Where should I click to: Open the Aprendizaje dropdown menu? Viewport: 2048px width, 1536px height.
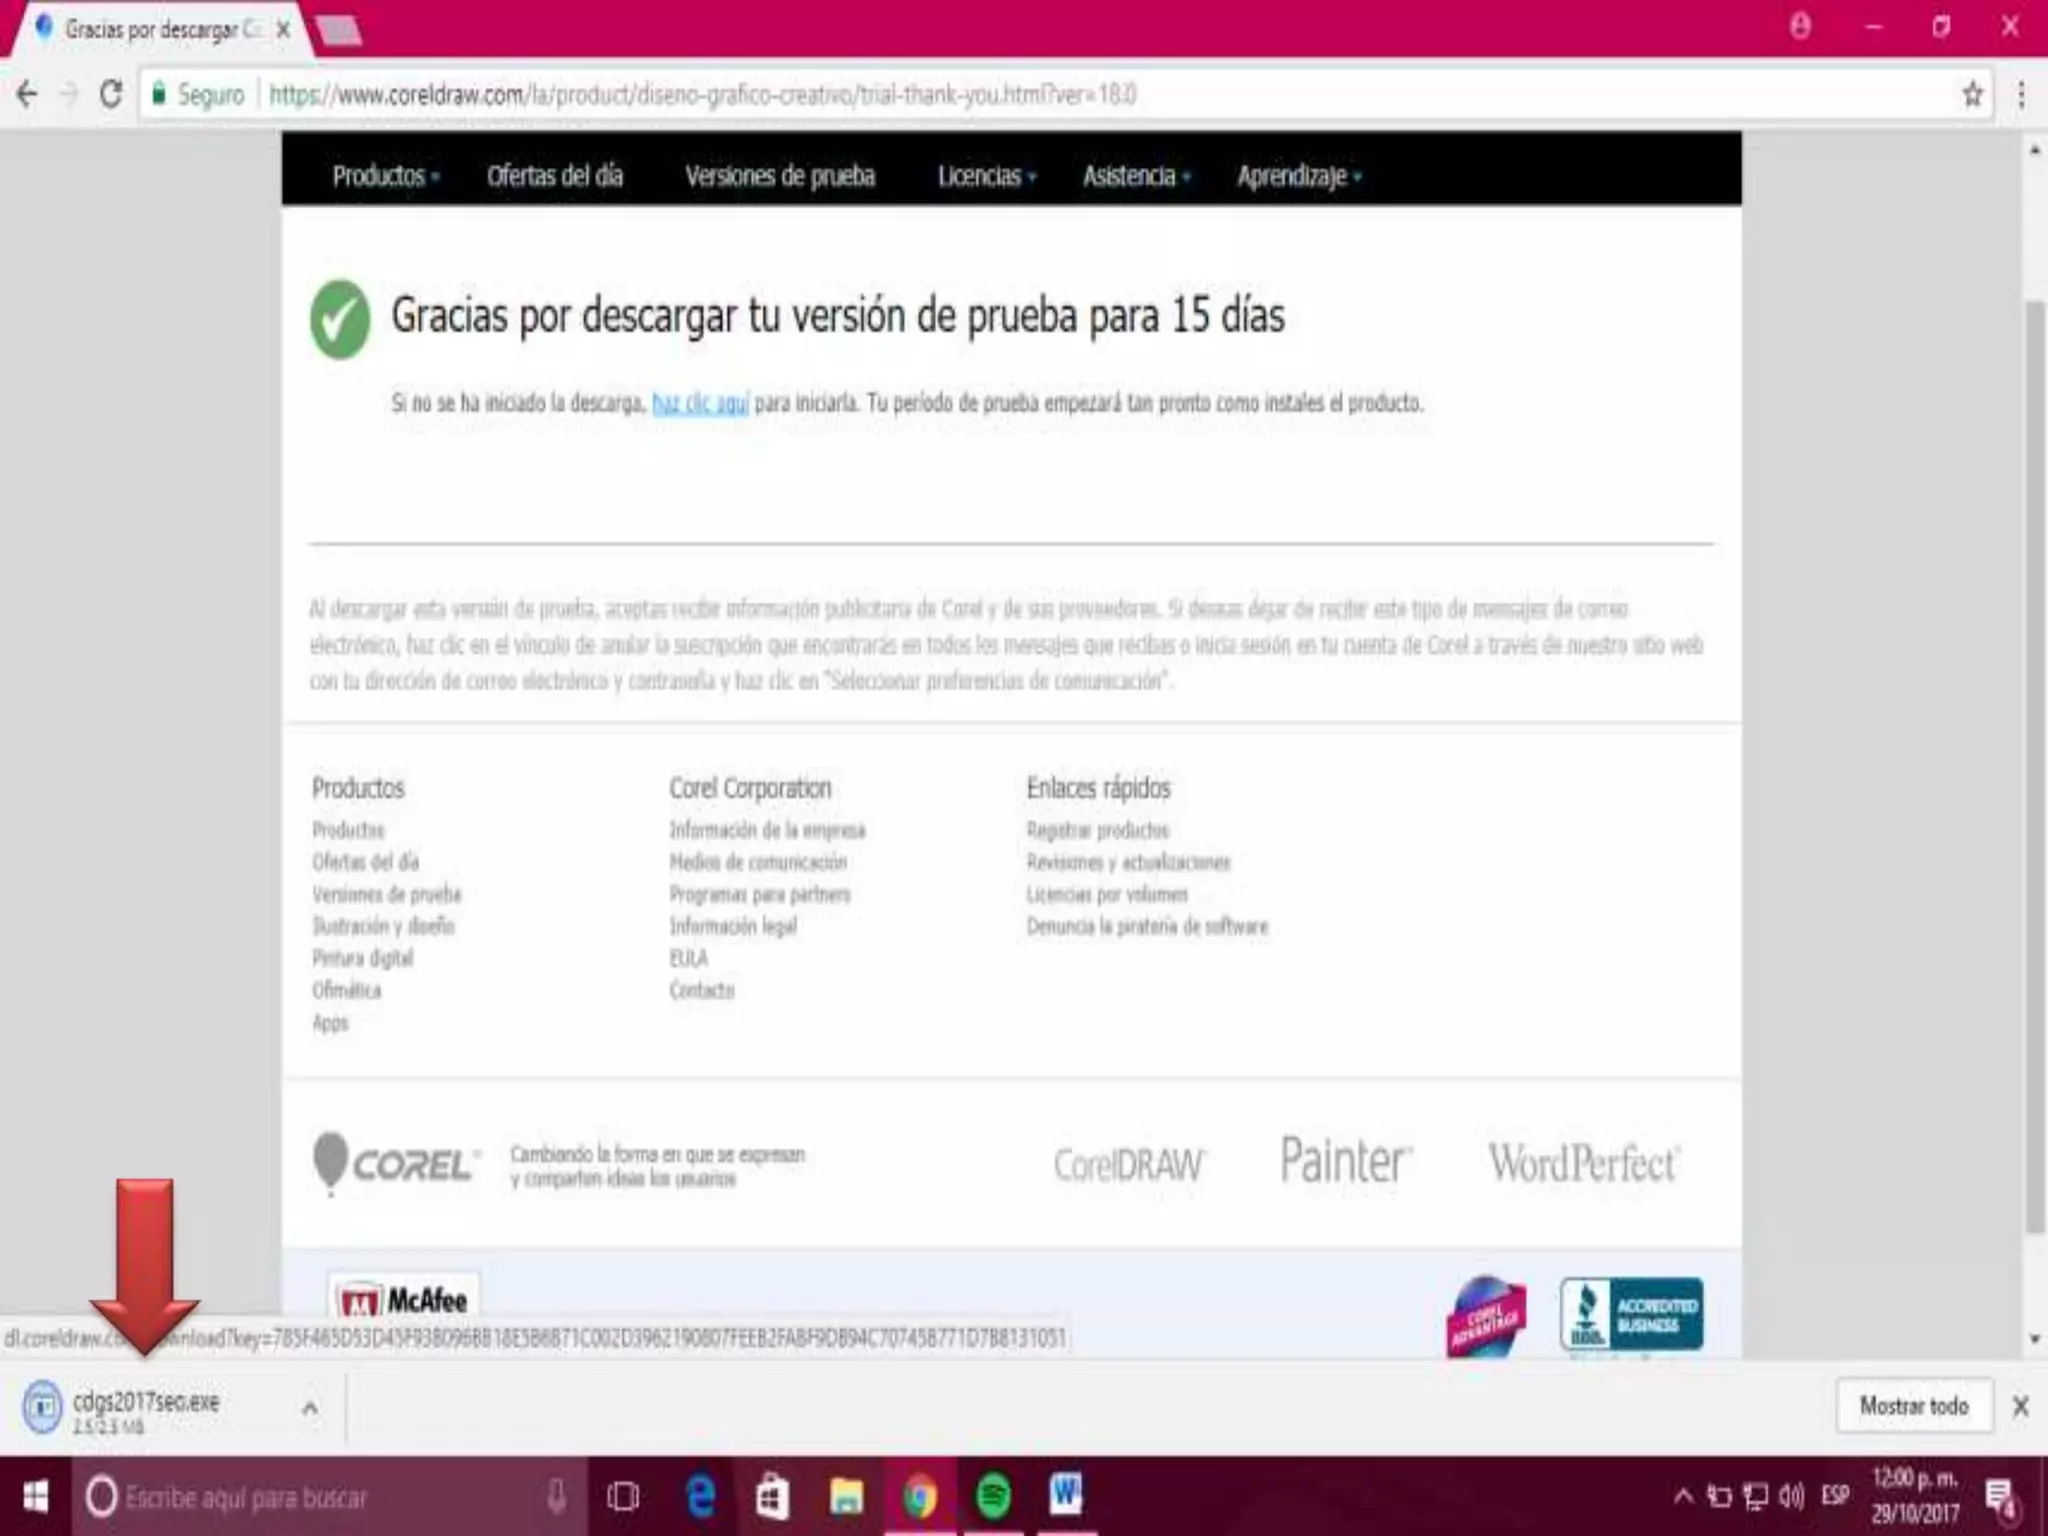pyautogui.click(x=1298, y=176)
